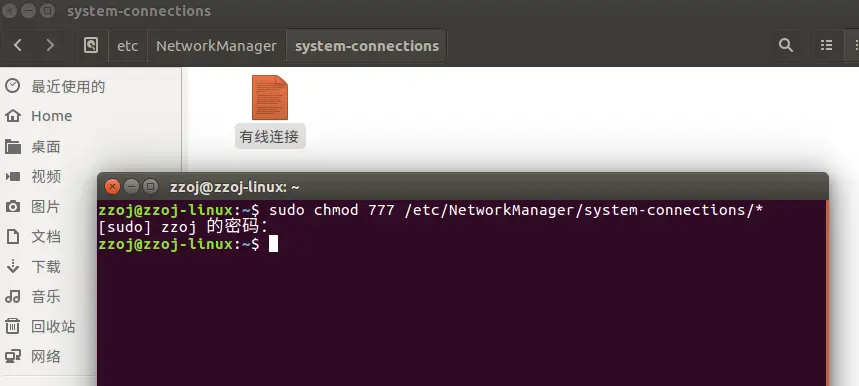Go forward with the right arrow button

coord(50,45)
